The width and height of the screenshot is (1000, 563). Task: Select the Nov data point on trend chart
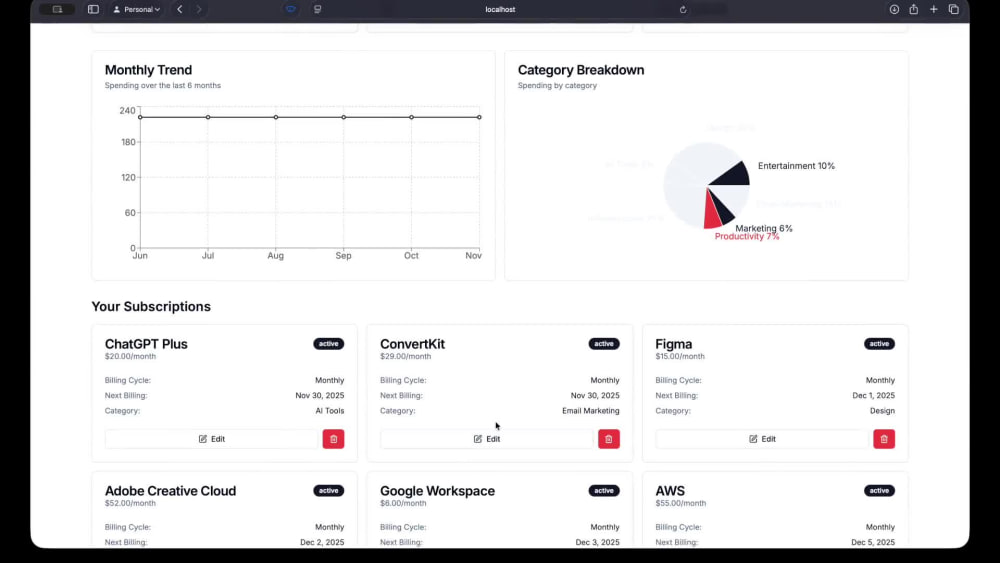(x=479, y=117)
